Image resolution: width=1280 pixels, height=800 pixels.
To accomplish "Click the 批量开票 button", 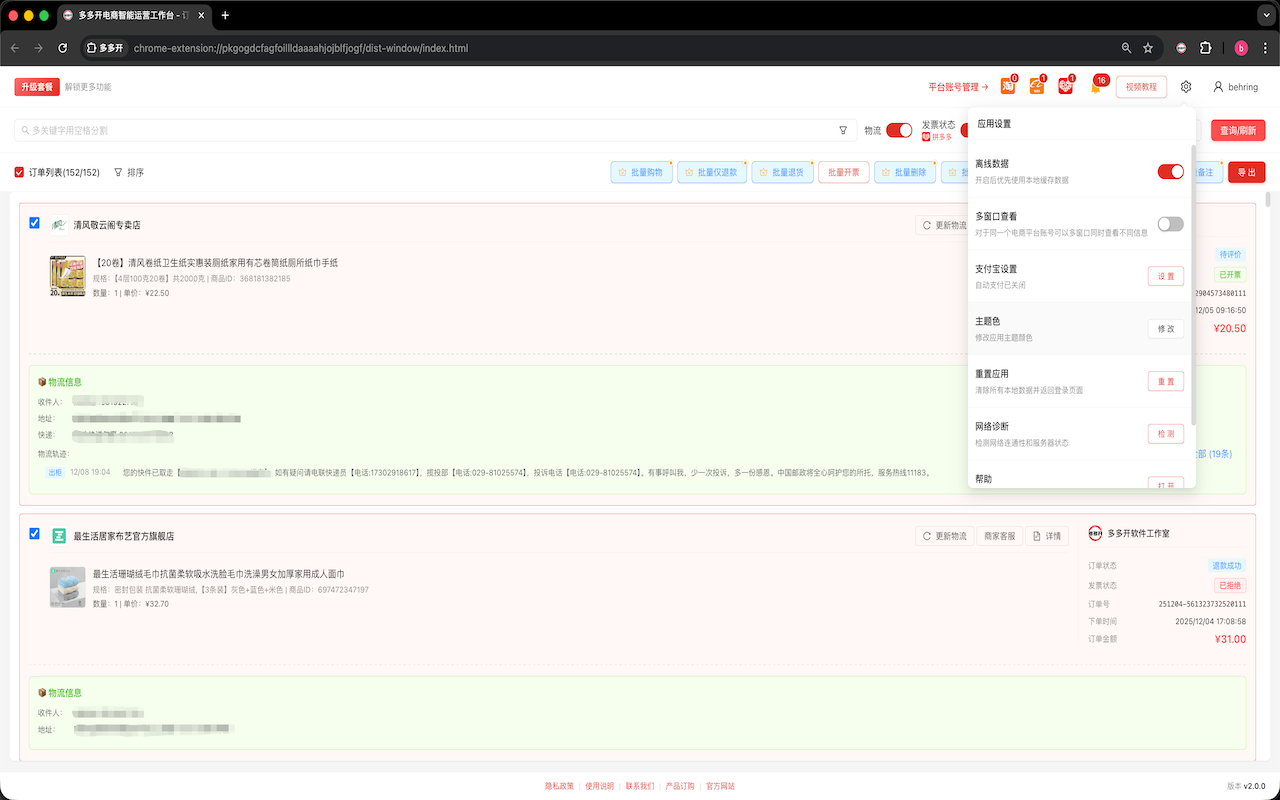I will point(843,172).
